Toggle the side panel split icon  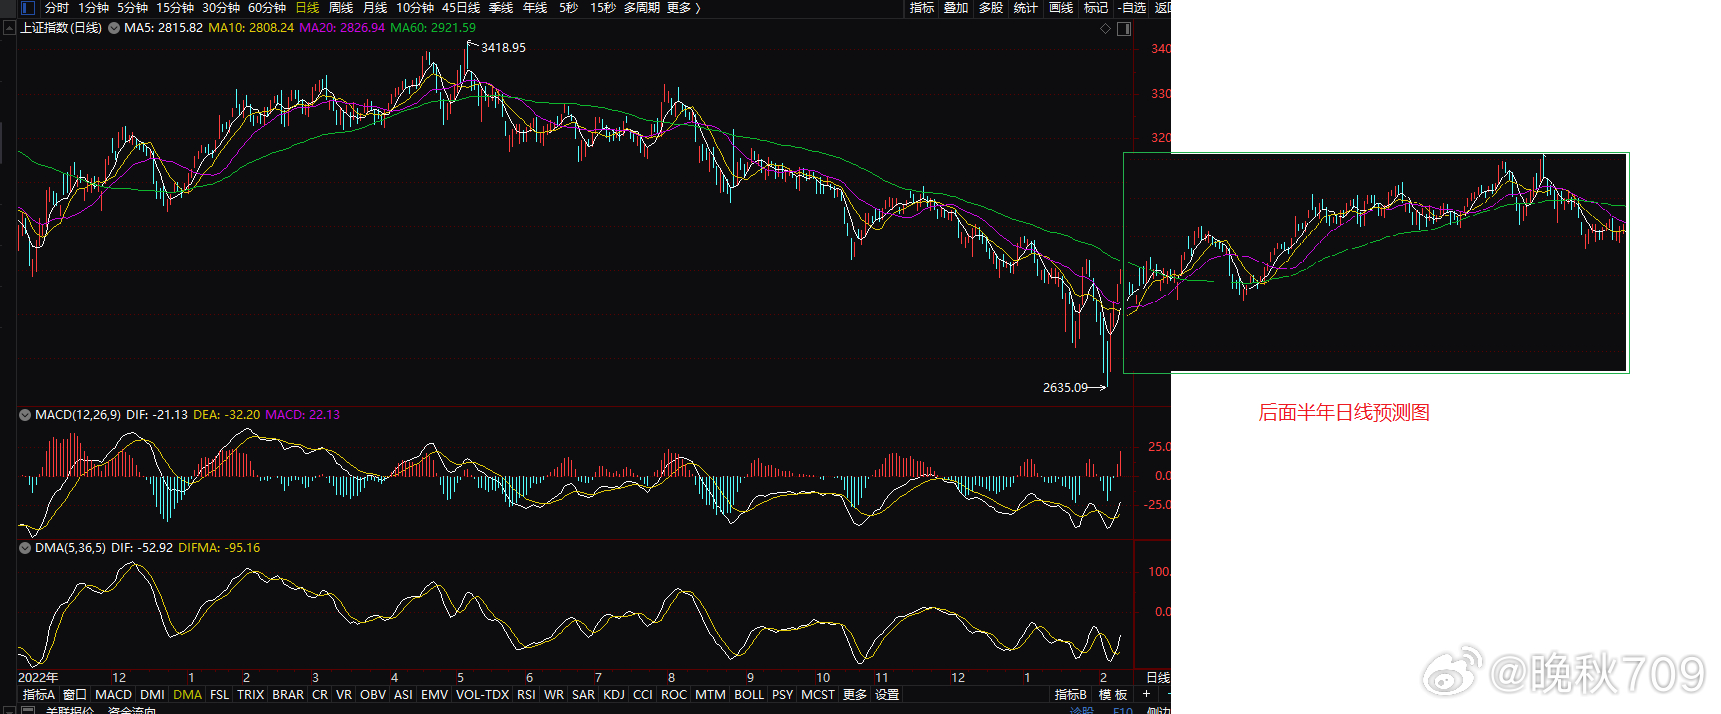(x=1124, y=28)
